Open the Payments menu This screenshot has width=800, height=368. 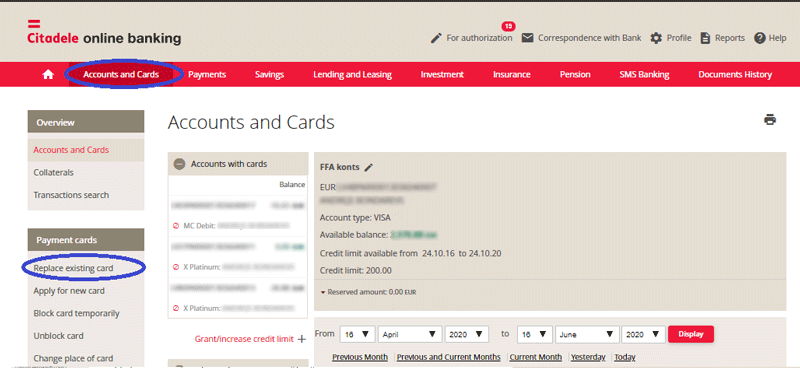207,75
